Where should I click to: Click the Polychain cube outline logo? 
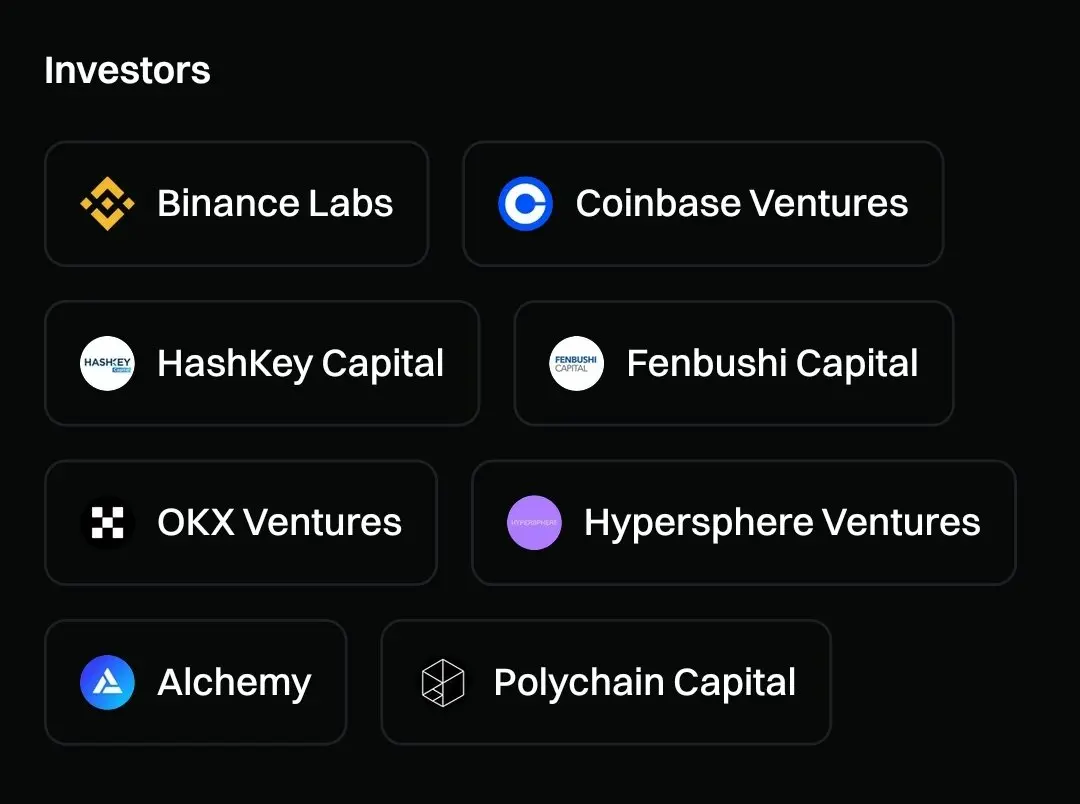pyautogui.click(x=443, y=682)
